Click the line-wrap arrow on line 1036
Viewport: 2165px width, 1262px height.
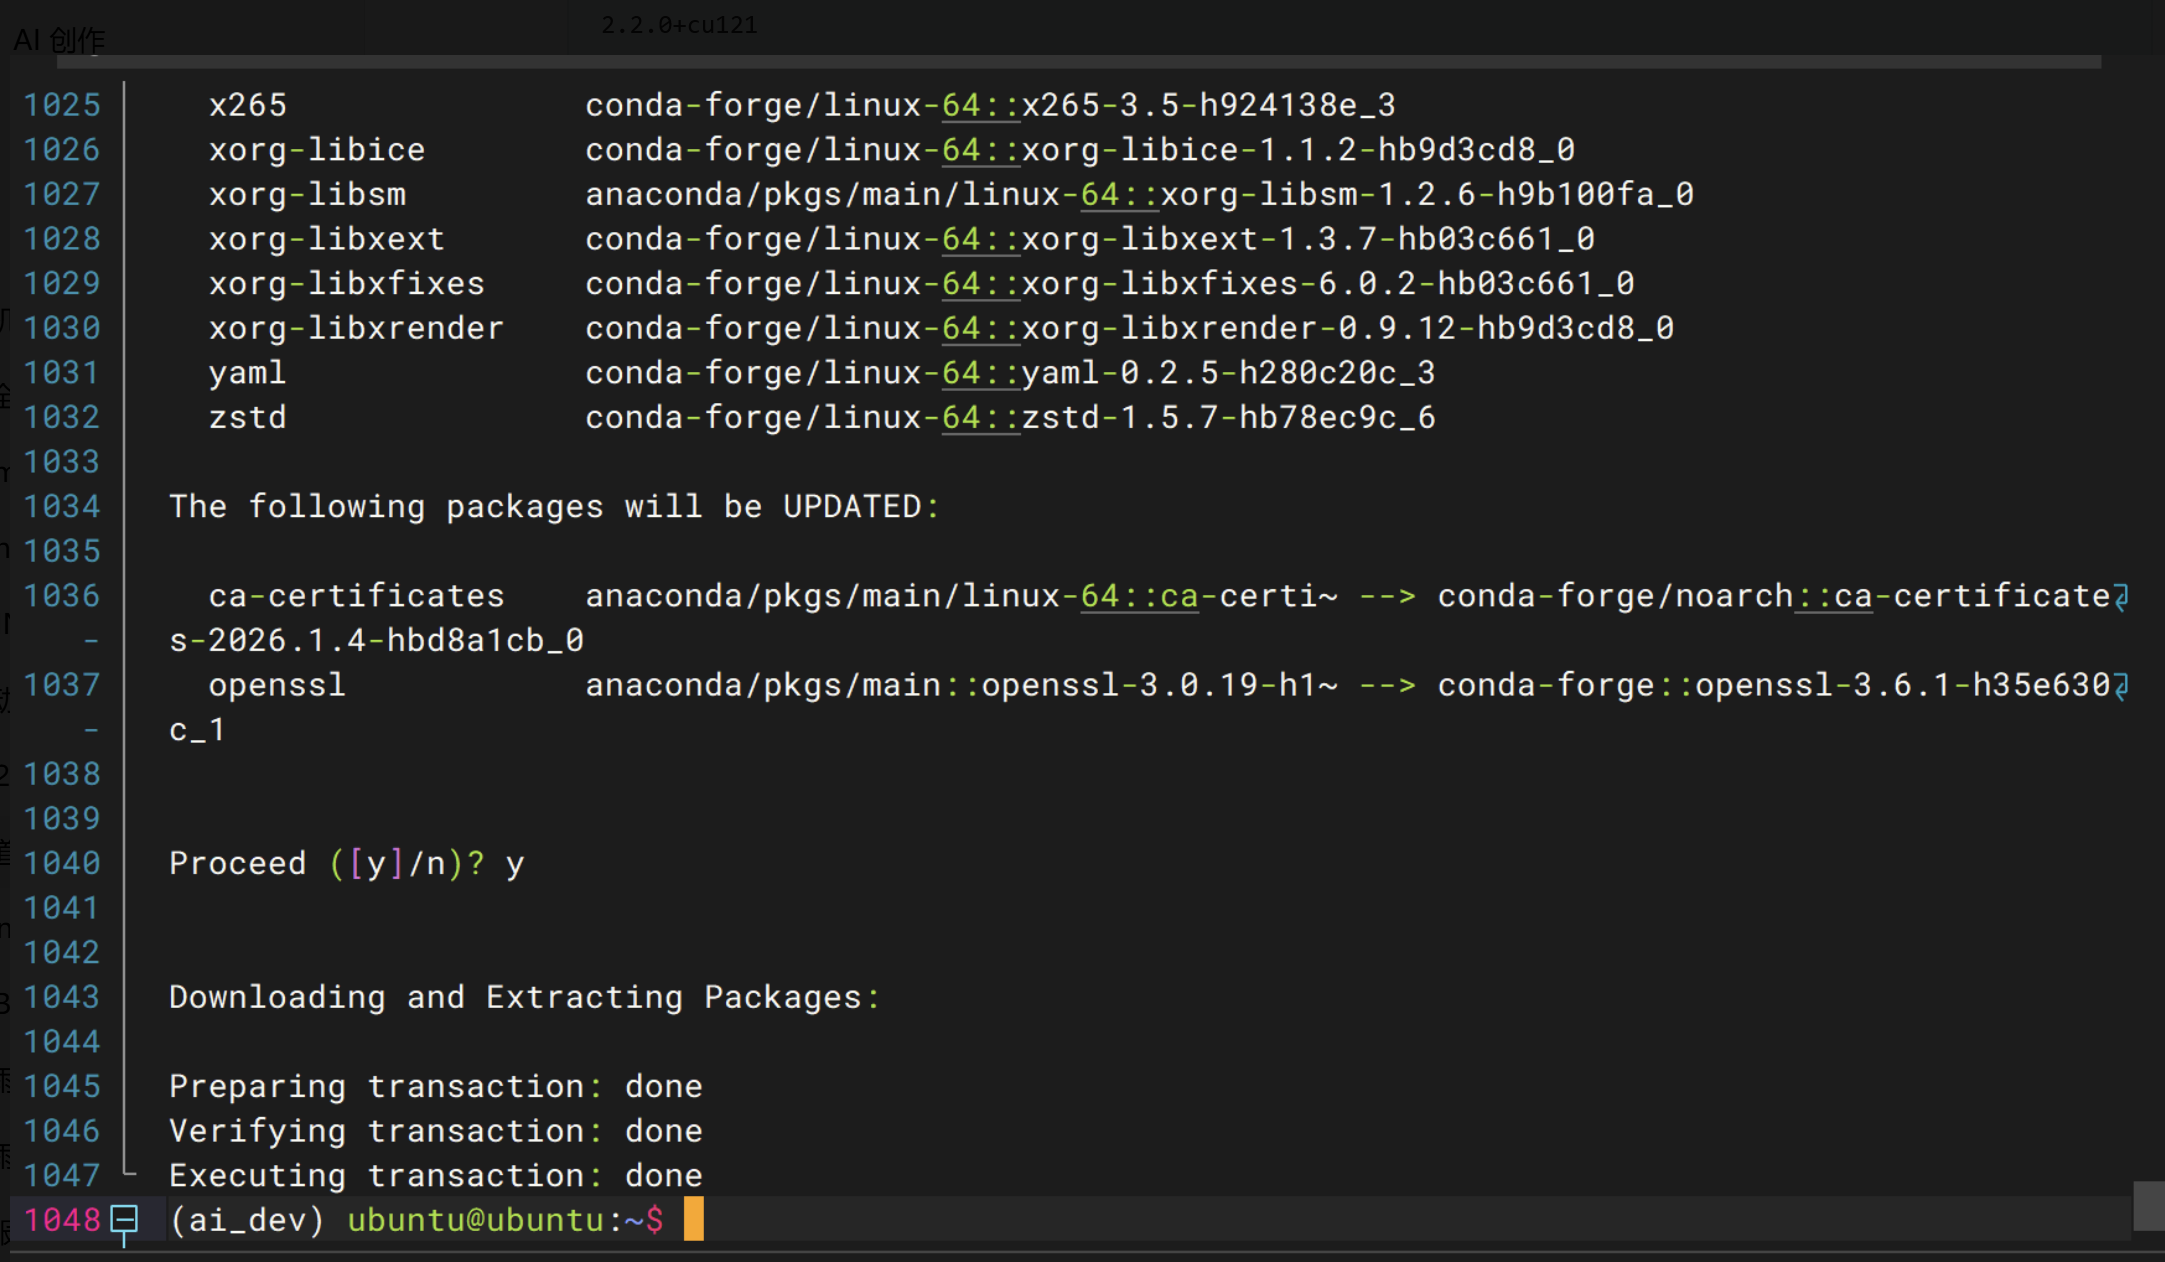click(x=2121, y=597)
